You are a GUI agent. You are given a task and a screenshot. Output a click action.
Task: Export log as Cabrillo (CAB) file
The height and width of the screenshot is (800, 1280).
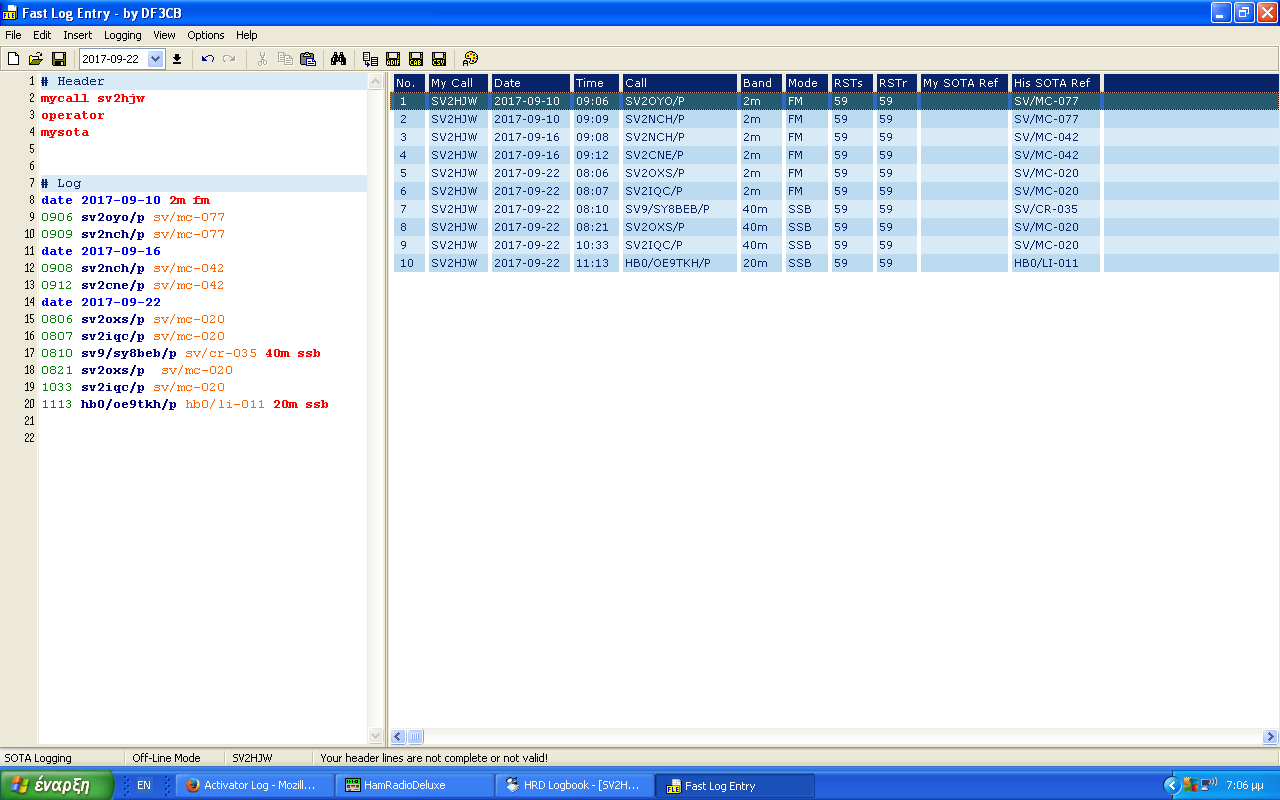click(416, 59)
